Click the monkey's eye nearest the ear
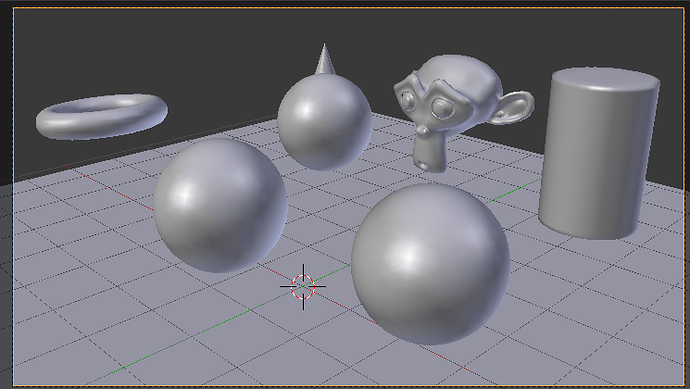 pos(441,107)
